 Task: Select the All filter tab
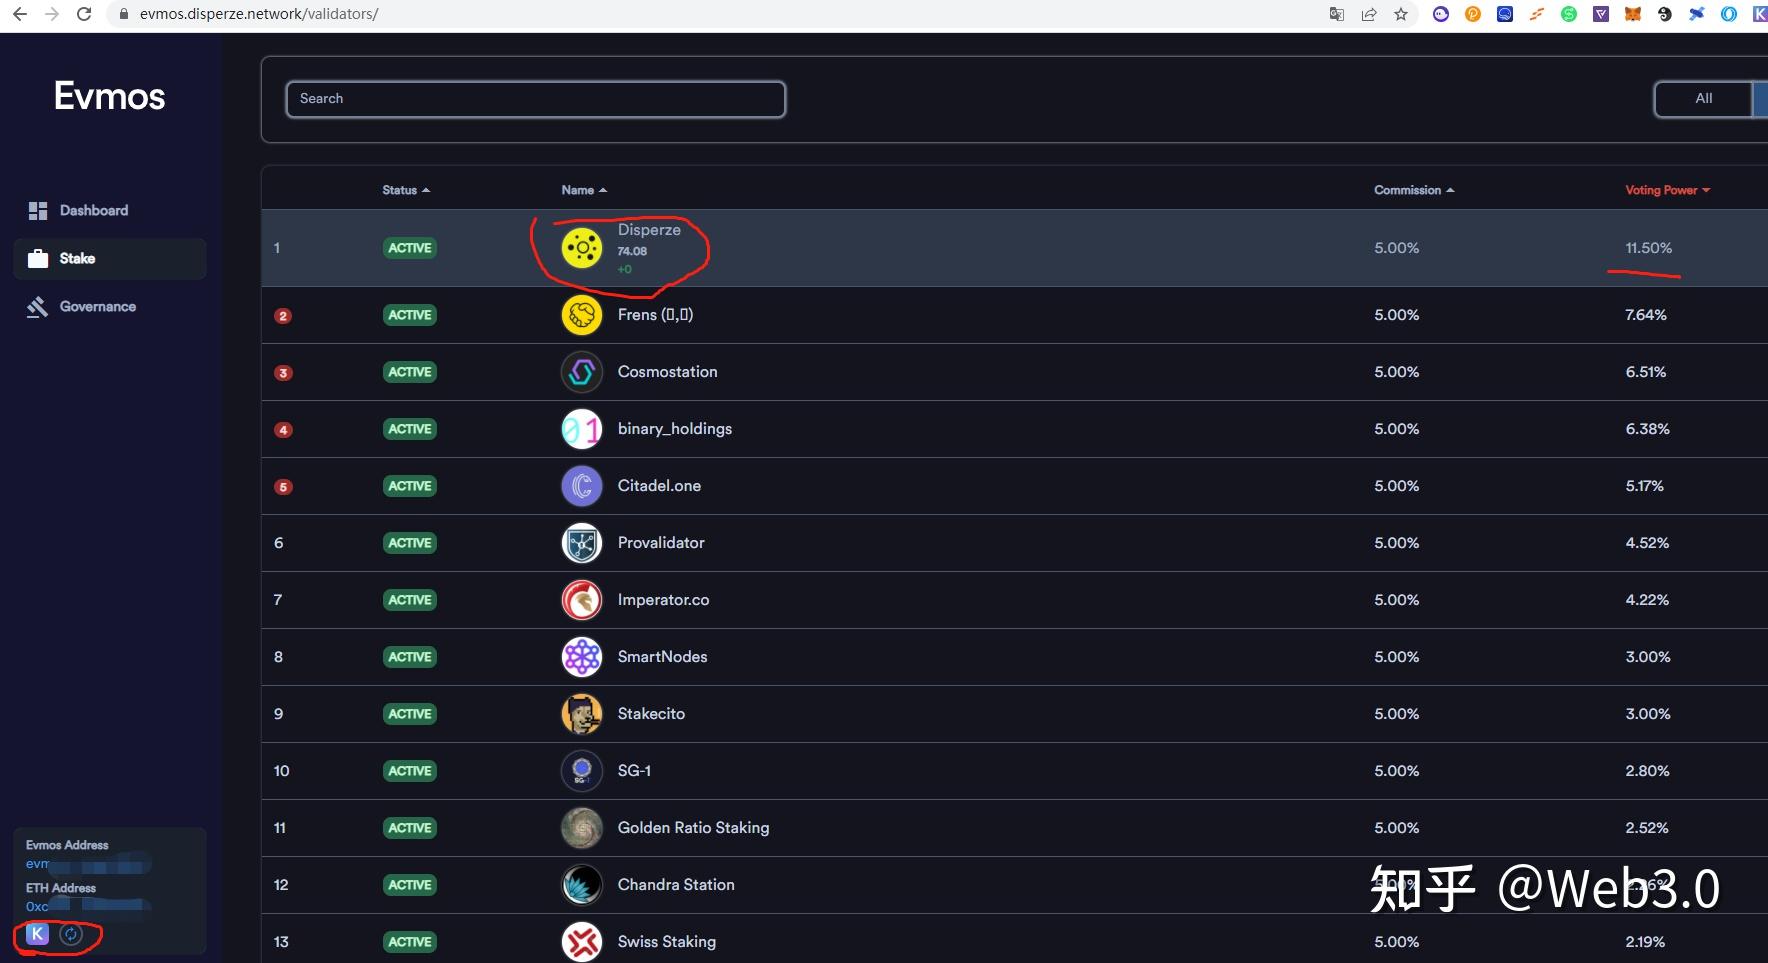coord(1703,98)
